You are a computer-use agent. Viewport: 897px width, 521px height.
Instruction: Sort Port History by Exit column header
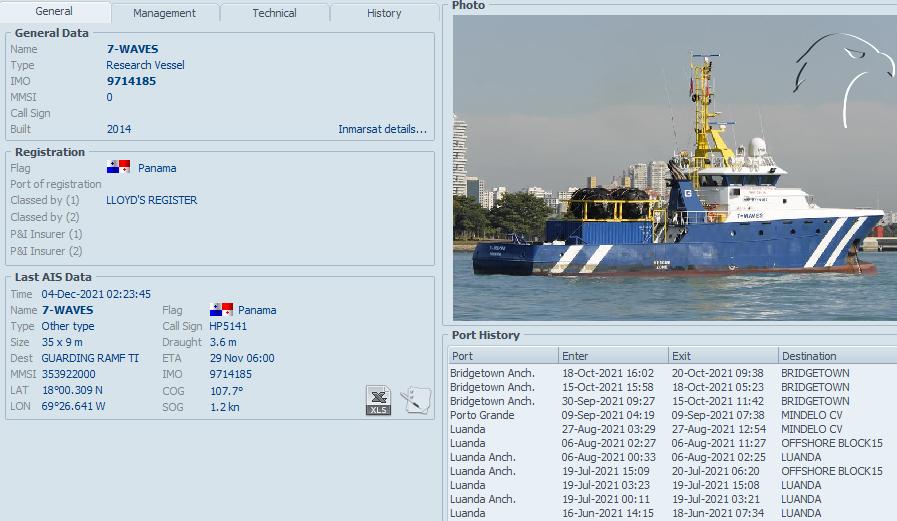pyautogui.click(x=723, y=356)
